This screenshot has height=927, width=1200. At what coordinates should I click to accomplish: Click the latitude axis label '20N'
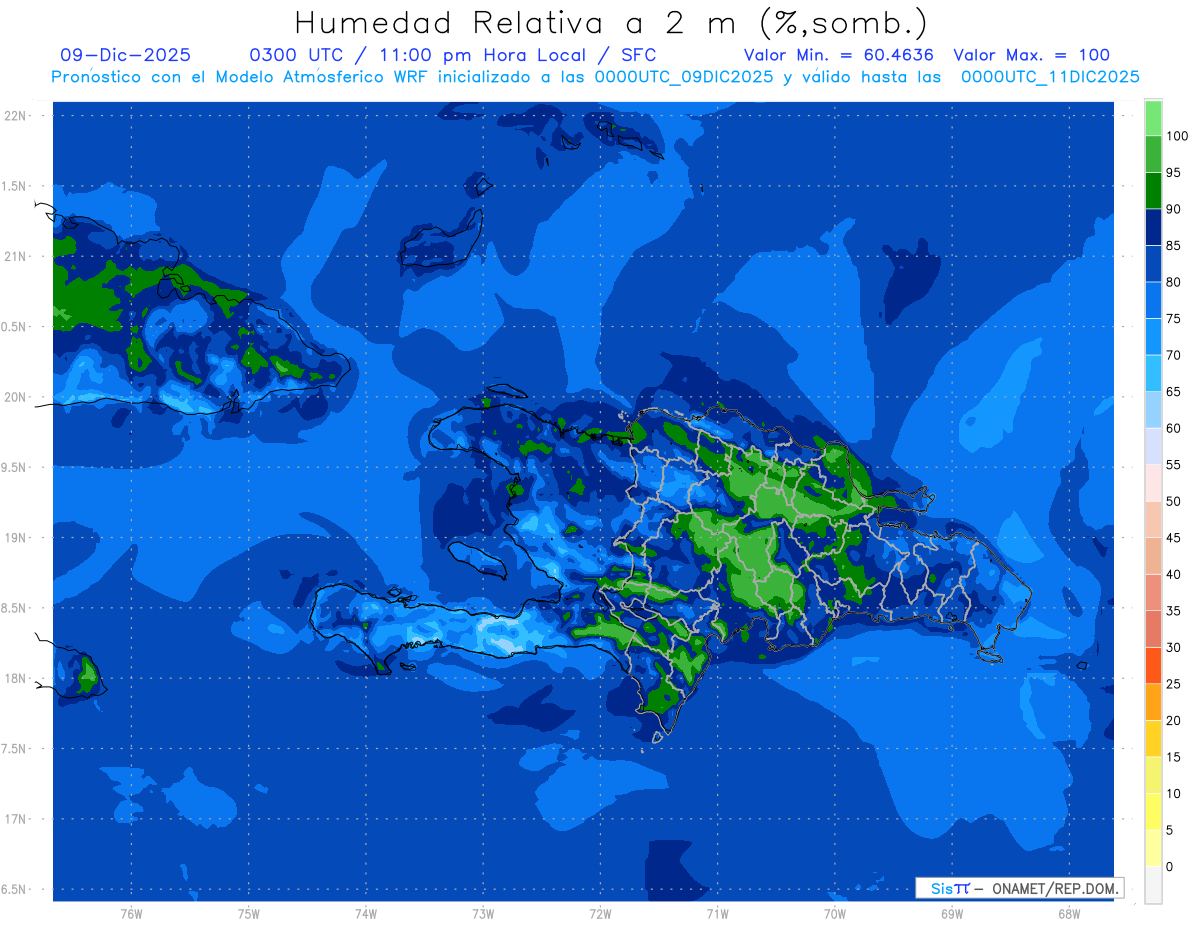15,397
